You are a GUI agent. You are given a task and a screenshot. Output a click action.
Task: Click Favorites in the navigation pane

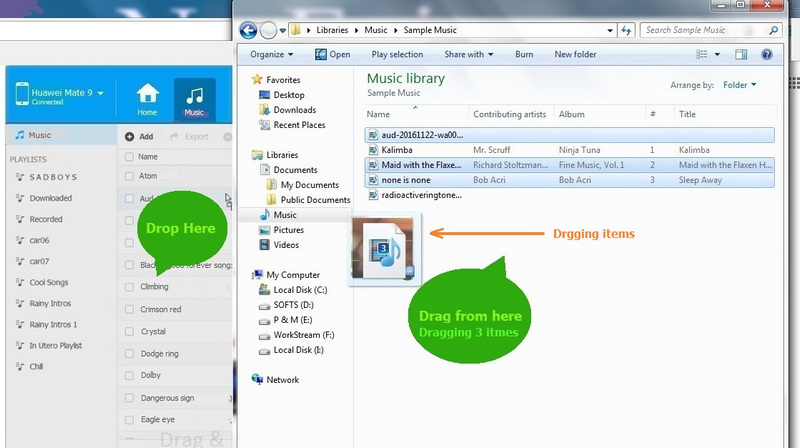[x=283, y=80]
